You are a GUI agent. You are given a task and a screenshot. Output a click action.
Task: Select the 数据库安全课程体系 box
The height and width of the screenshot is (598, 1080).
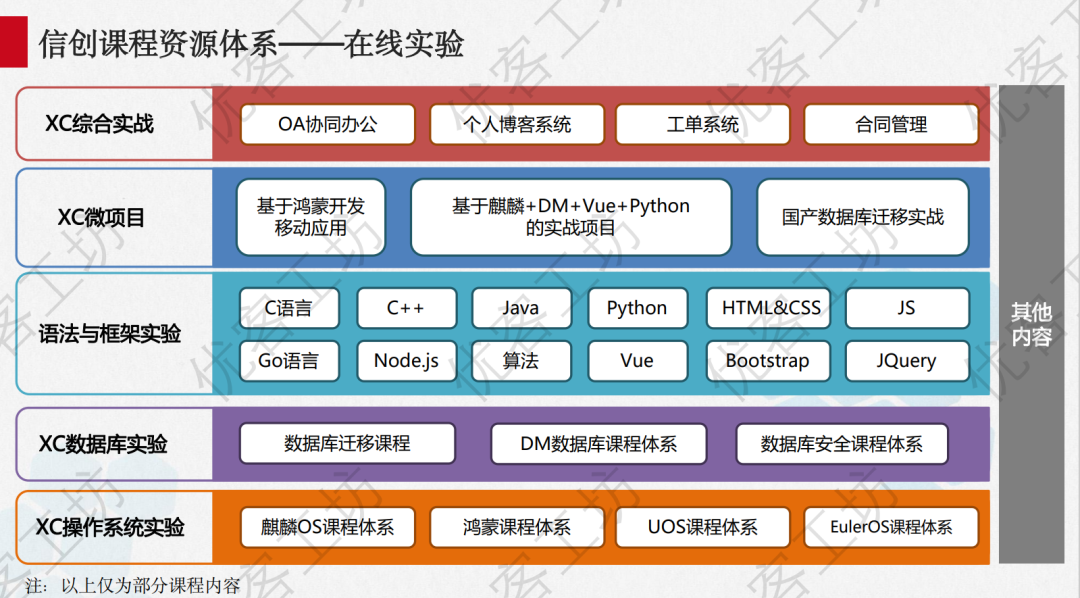click(842, 444)
